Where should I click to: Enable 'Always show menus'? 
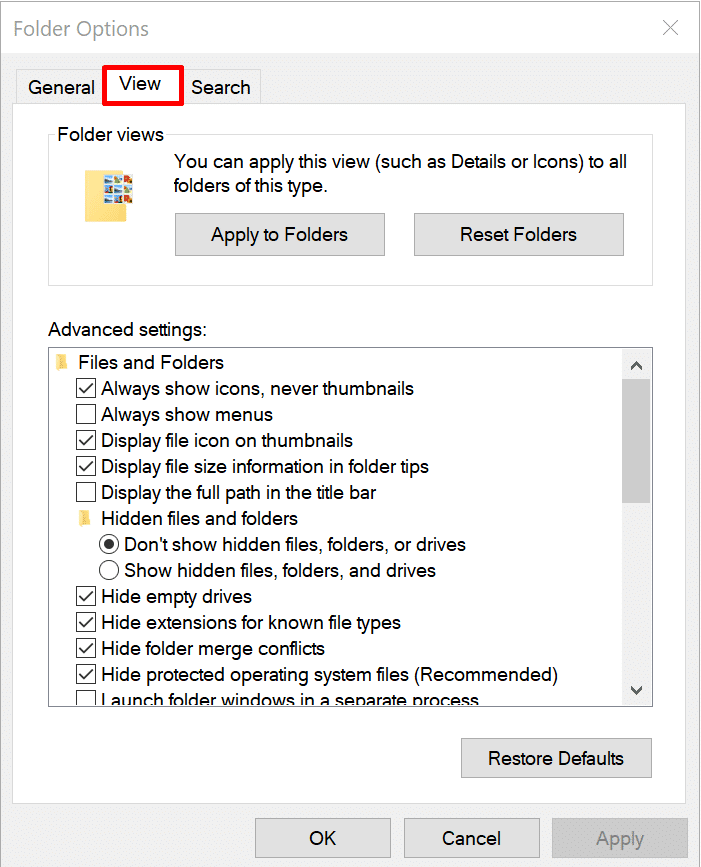coord(86,414)
